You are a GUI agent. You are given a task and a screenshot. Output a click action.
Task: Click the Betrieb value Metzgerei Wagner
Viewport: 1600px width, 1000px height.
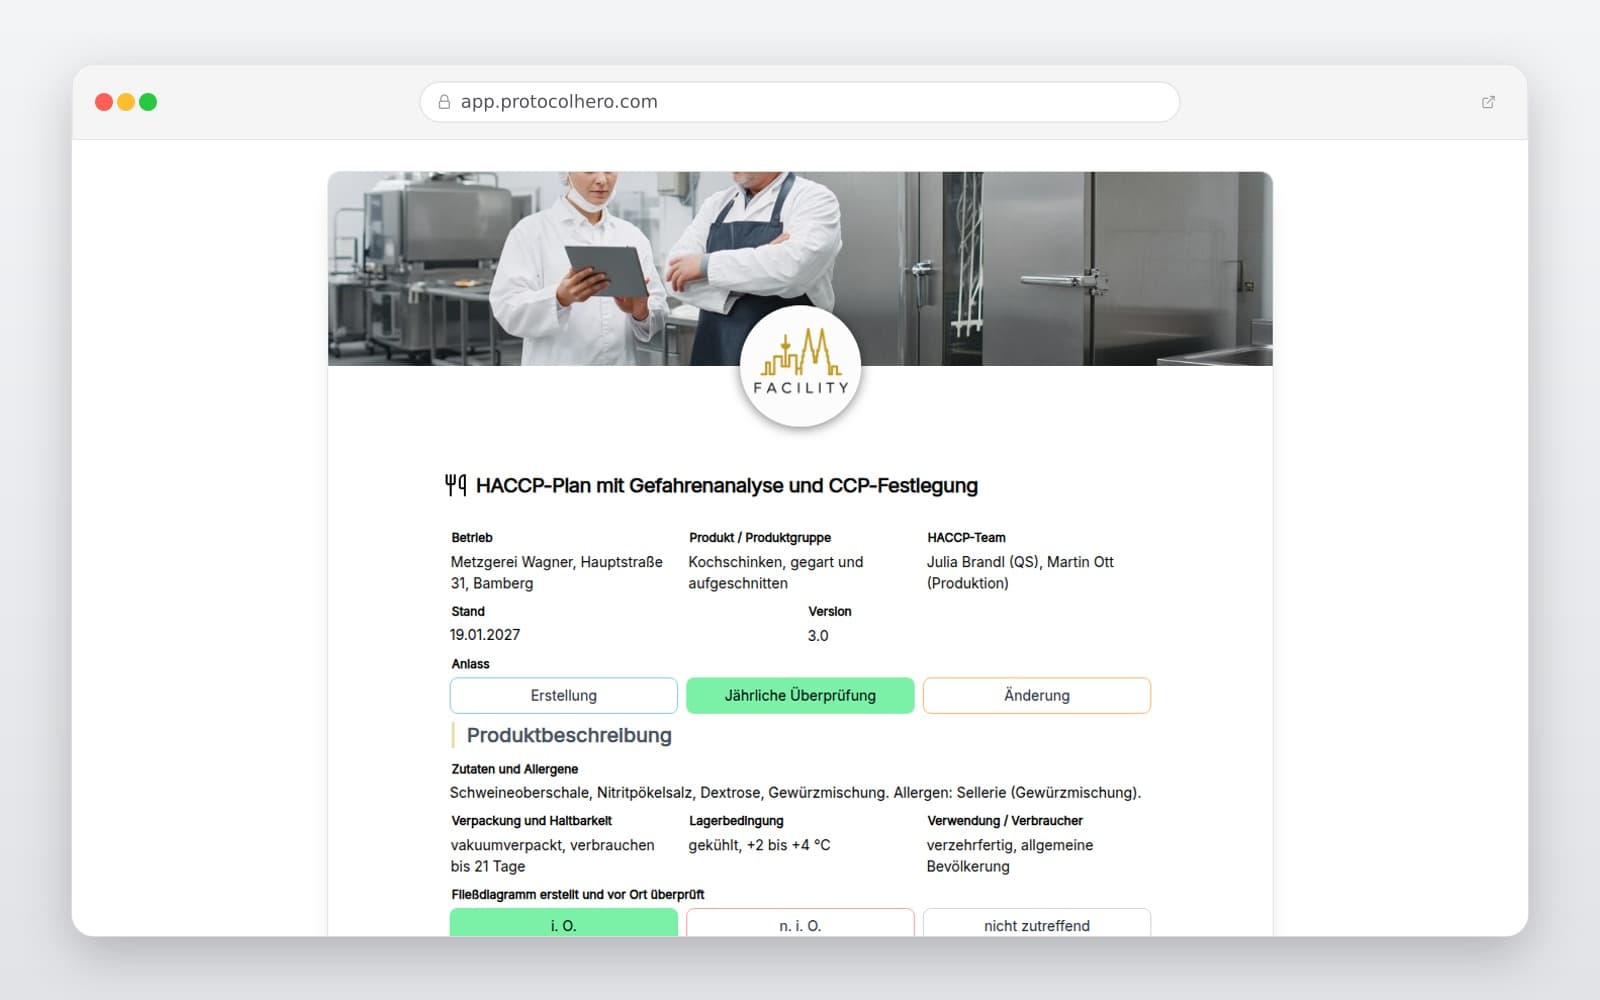[x=557, y=572]
